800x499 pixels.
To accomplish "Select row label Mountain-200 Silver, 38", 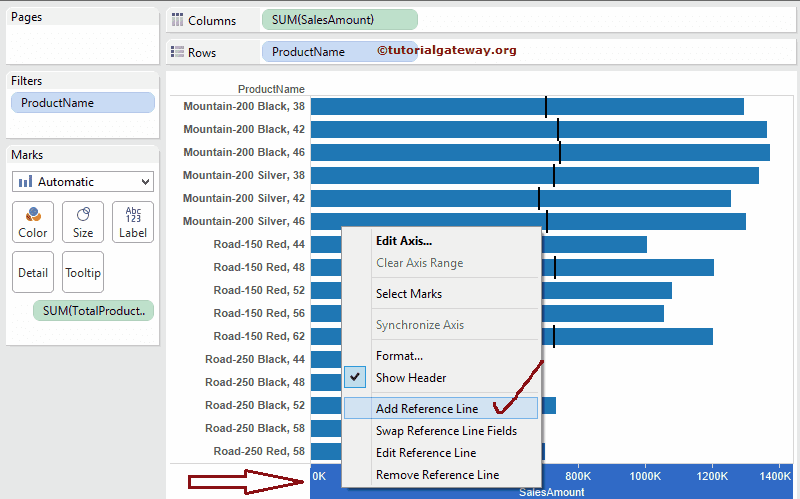I will (x=244, y=175).
